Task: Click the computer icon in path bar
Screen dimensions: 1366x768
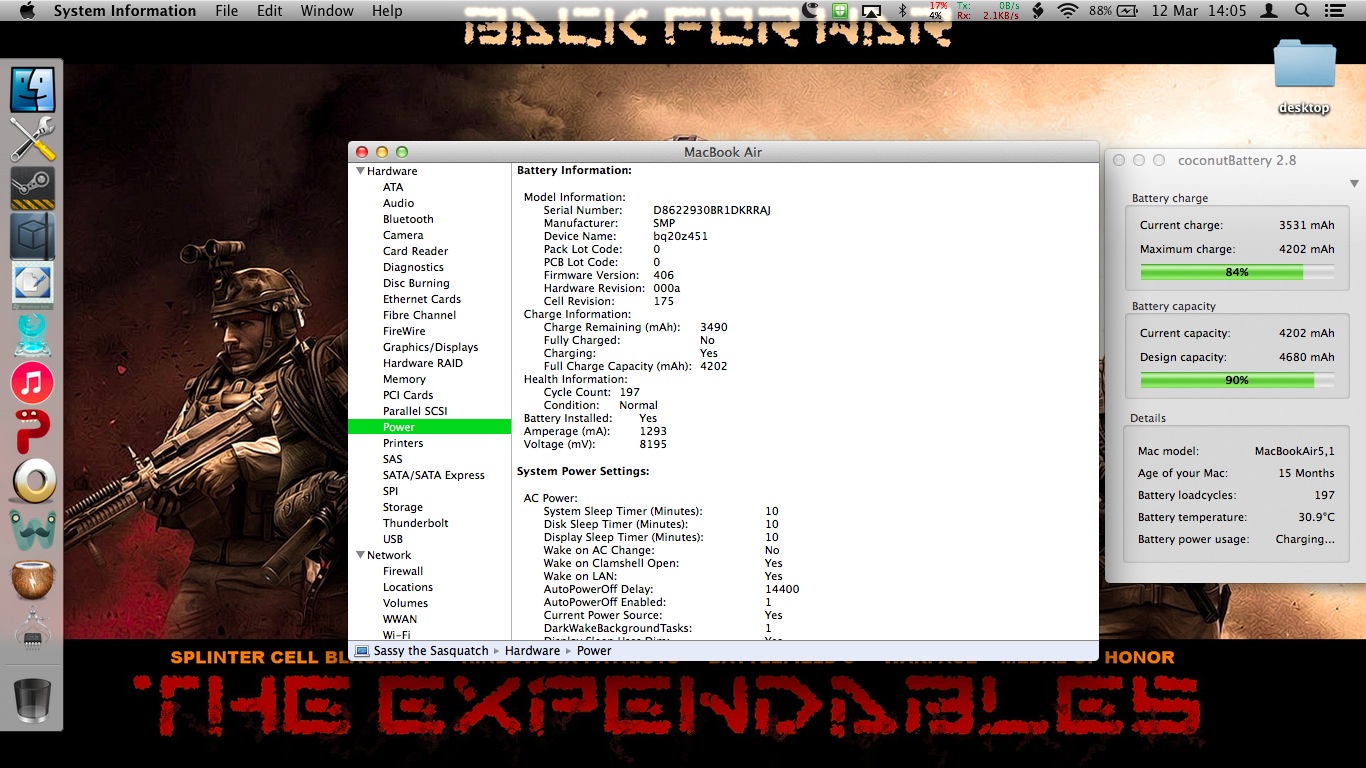Action: click(361, 650)
